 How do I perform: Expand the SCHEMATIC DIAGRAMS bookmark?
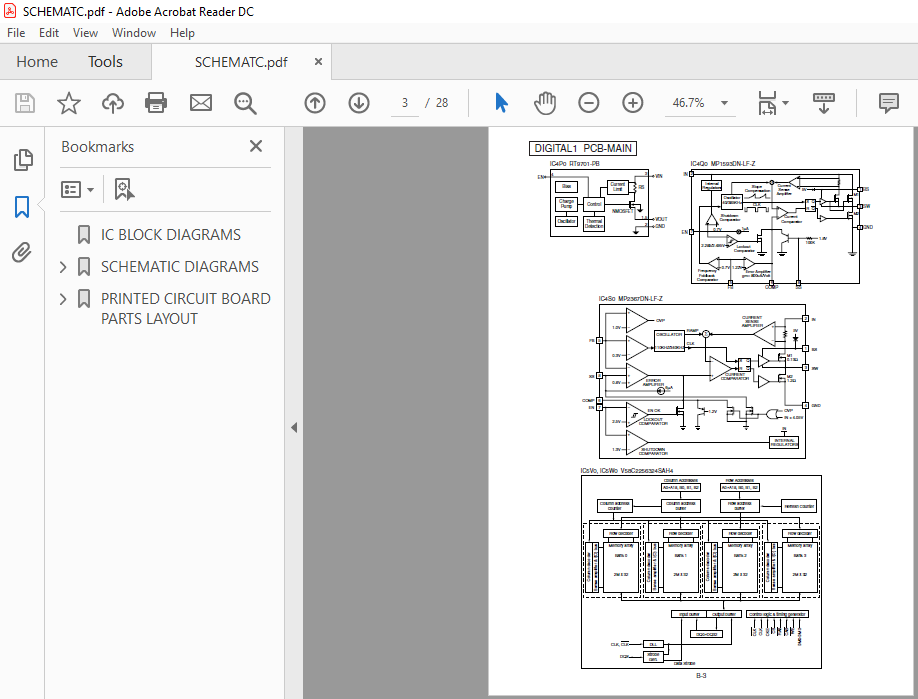(63, 267)
